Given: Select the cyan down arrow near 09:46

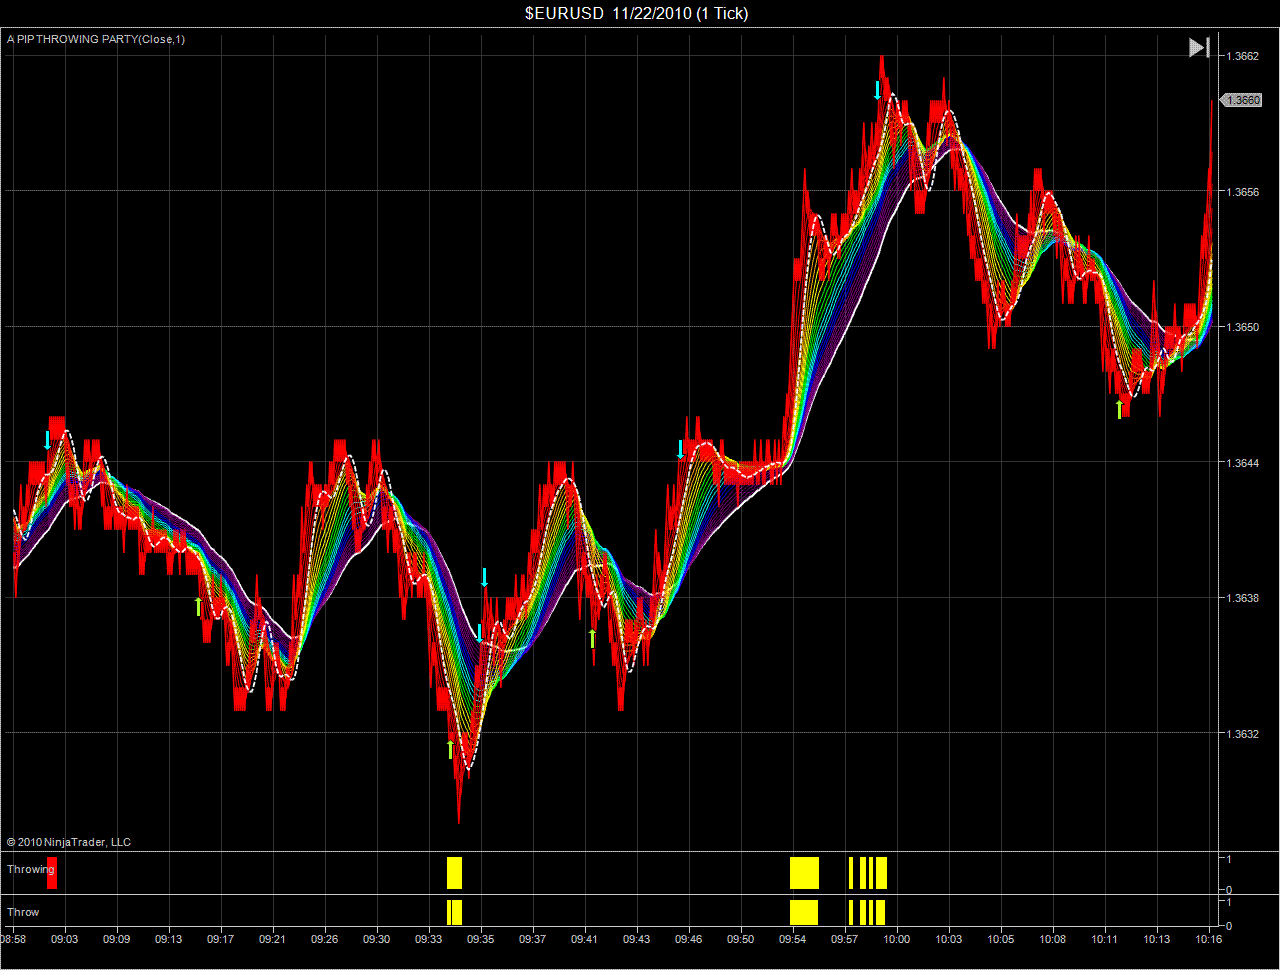Looking at the screenshot, I should (x=681, y=449).
